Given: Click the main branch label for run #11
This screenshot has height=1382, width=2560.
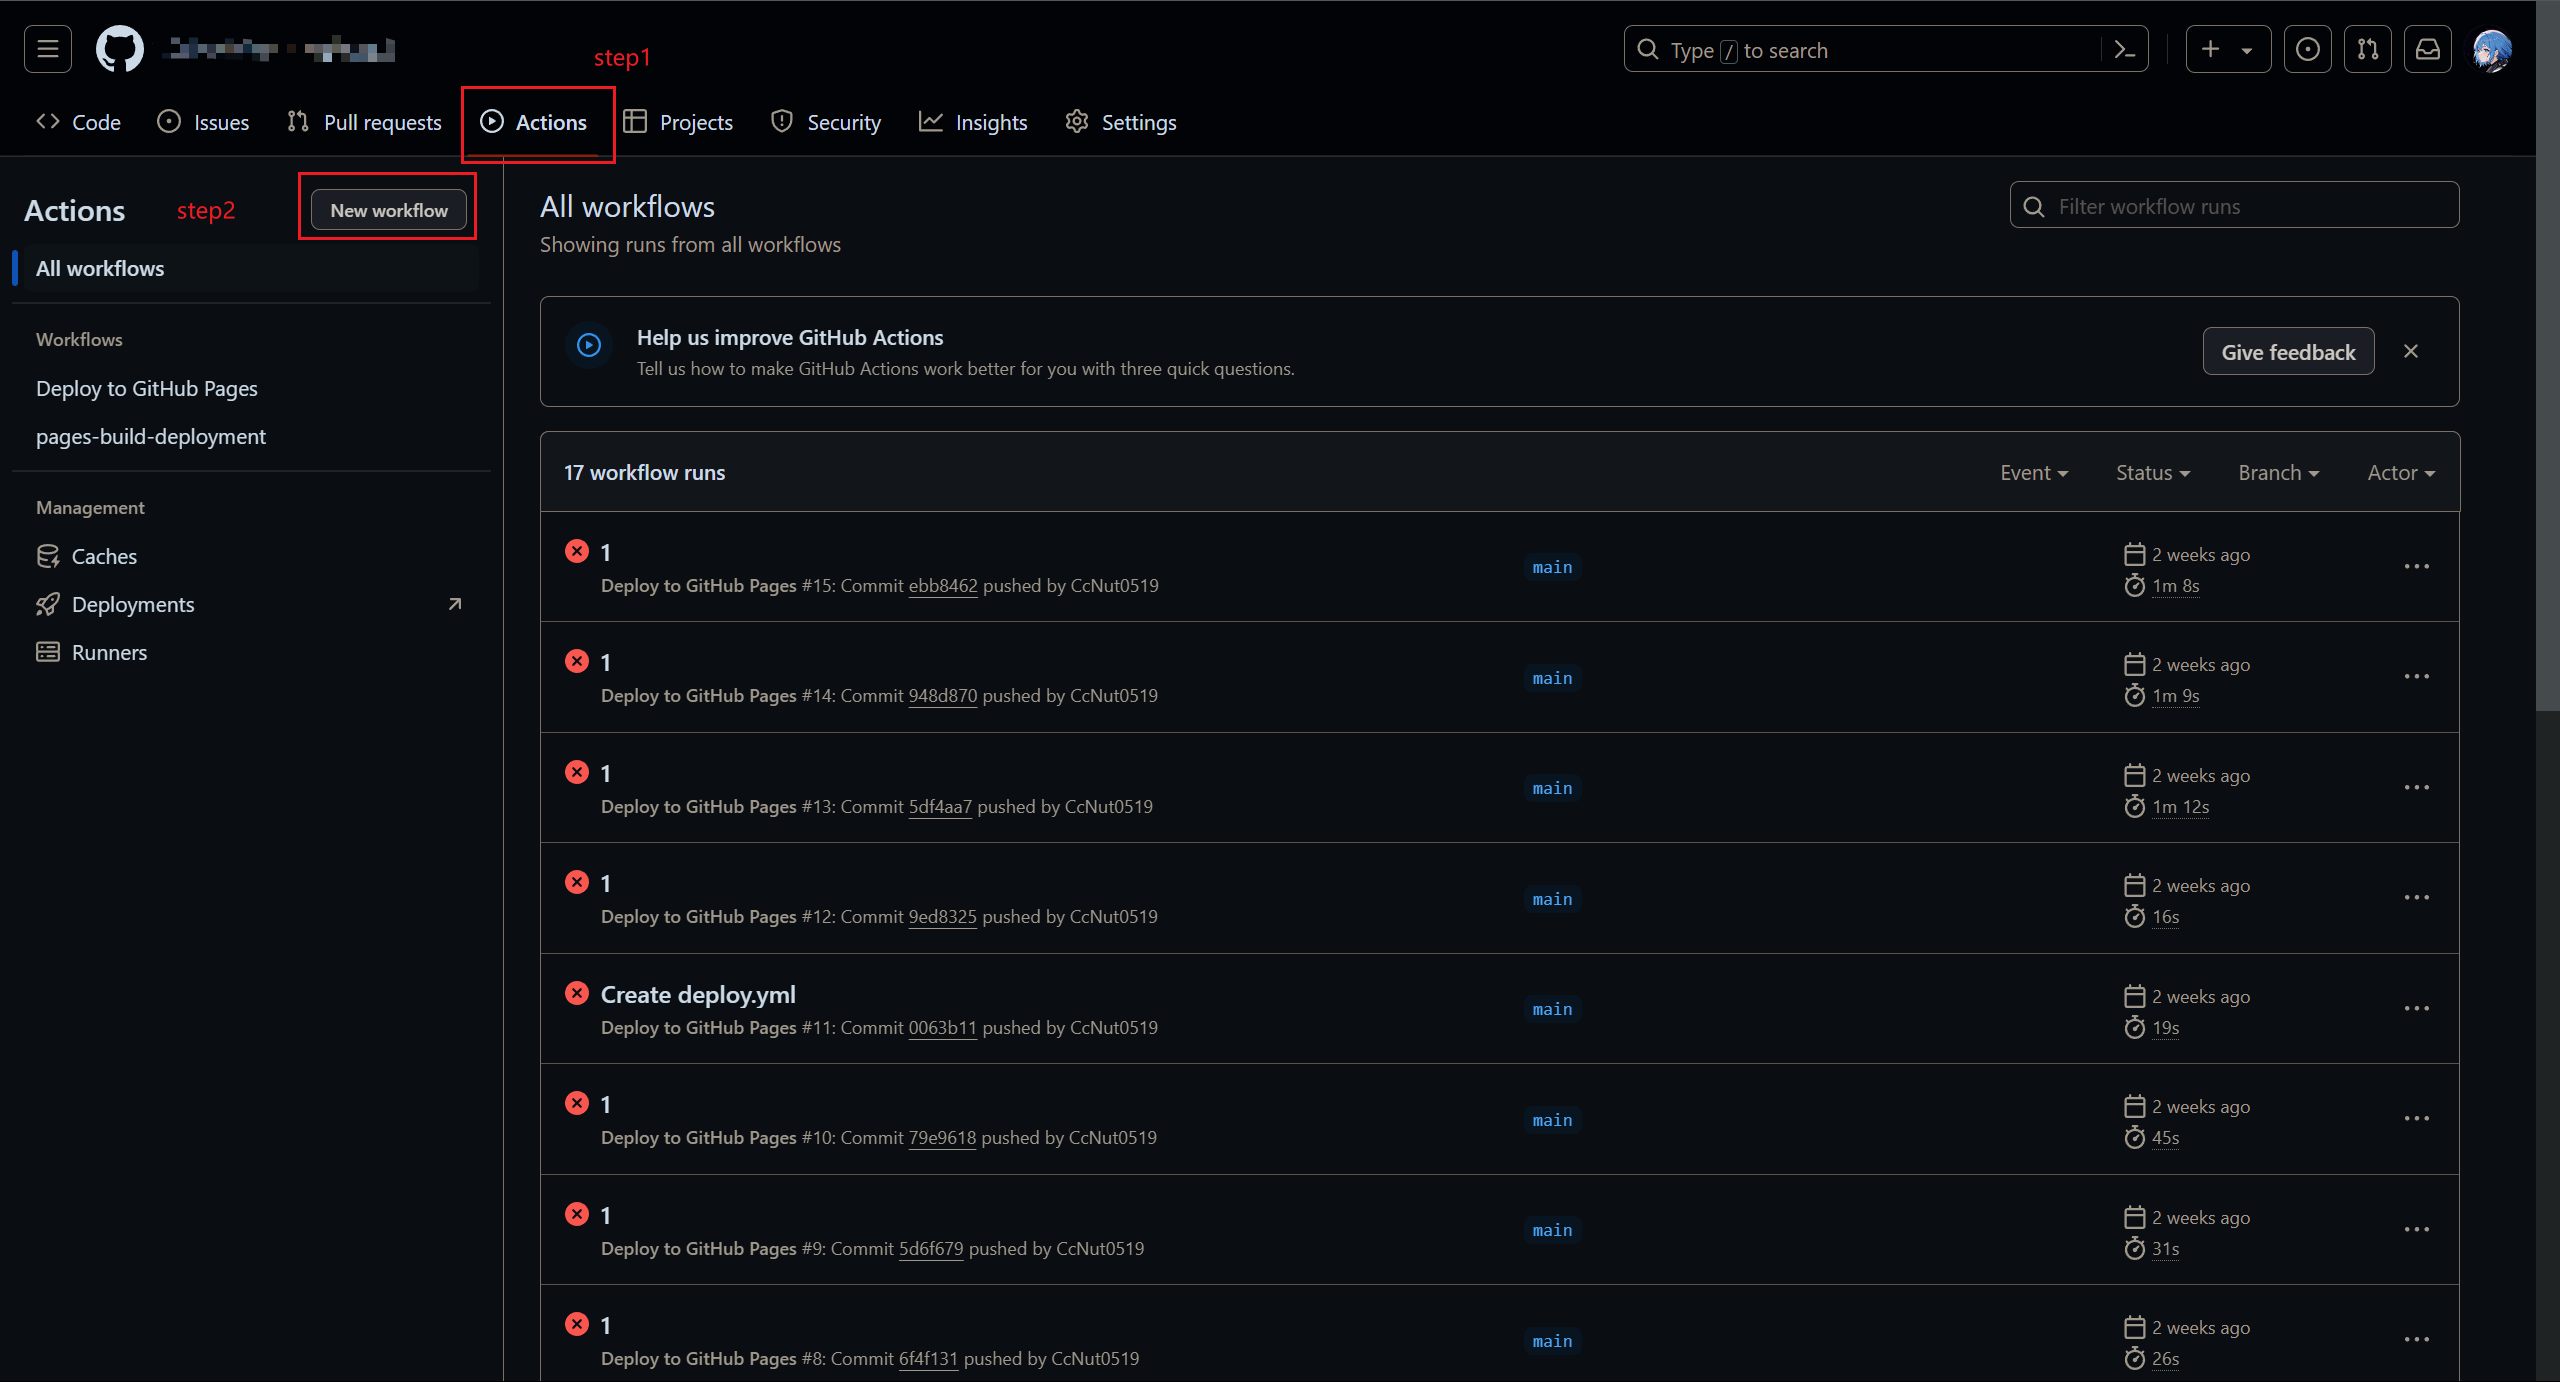Looking at the screenshot, I should coord(1552,1009).
